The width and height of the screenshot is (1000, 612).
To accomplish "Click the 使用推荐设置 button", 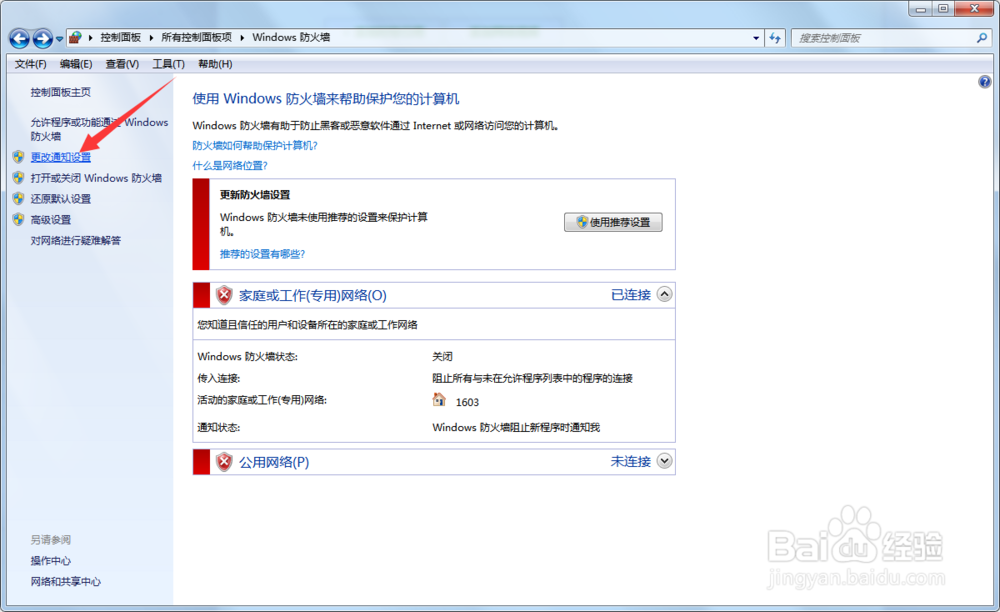I will (613, 222).
